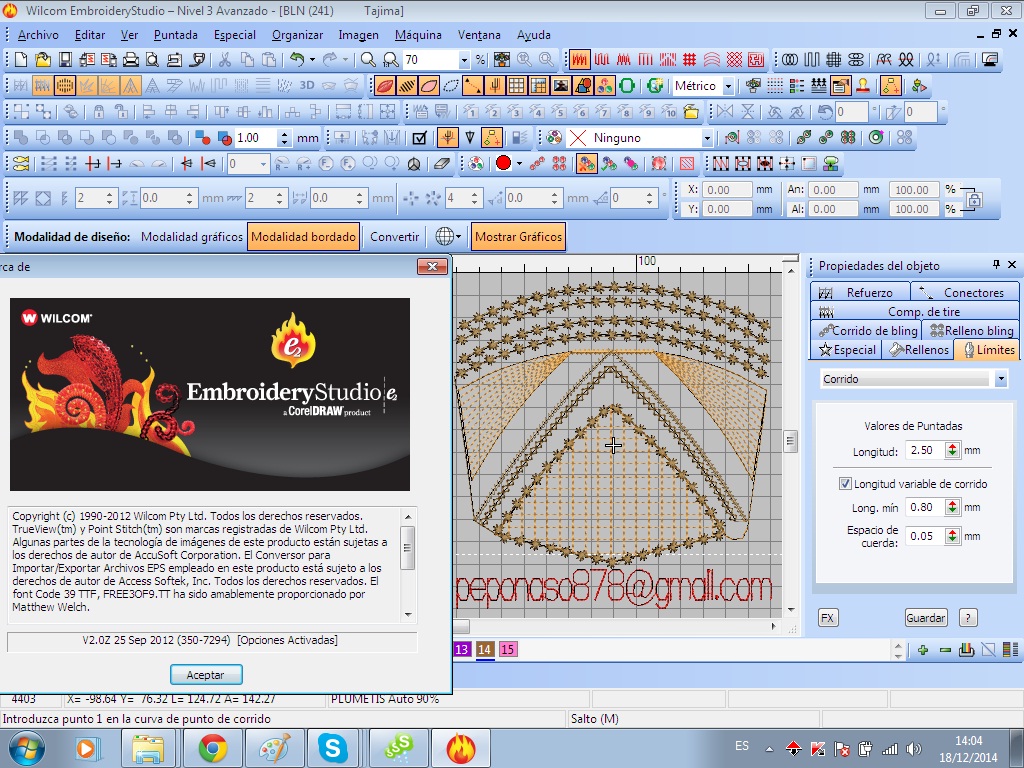Toggle Longitud variable de corrido checkbox
Viewport: 1024px width, 768px height.
(845, 484)
